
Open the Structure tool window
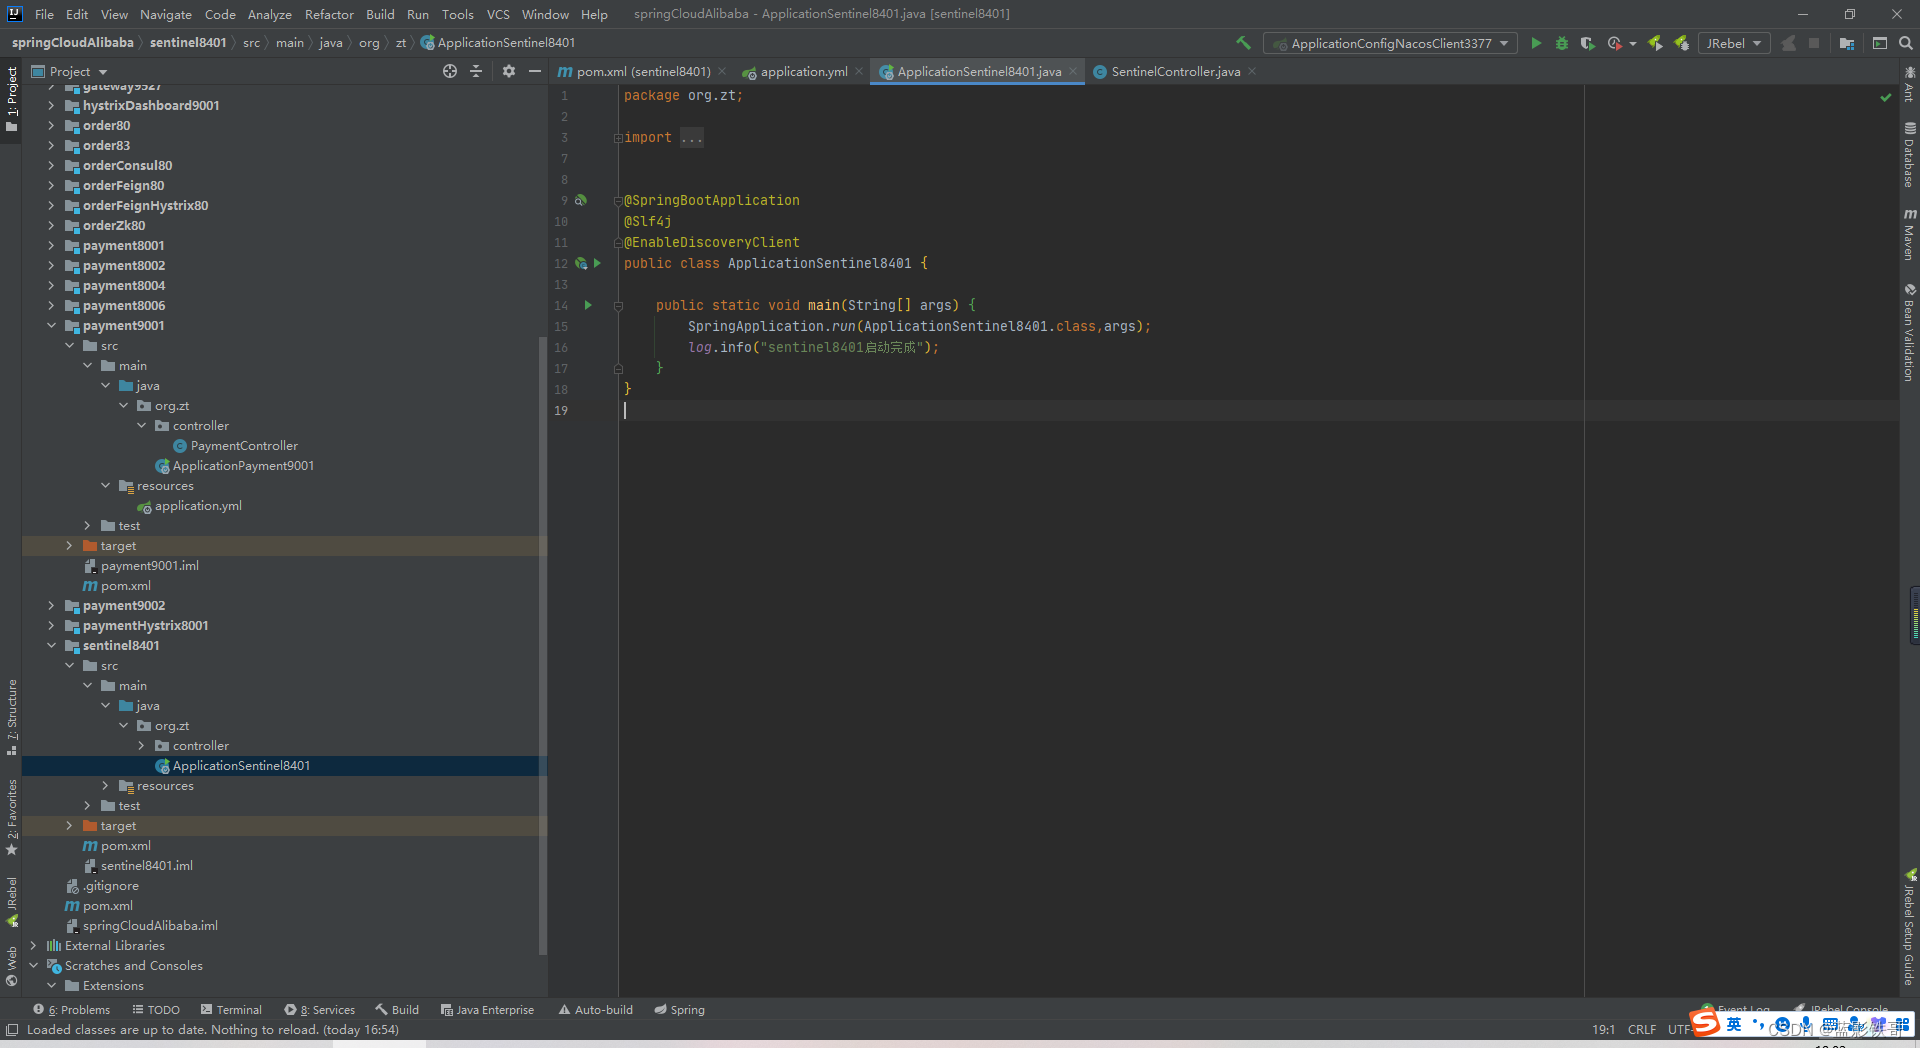pos(12,717)
